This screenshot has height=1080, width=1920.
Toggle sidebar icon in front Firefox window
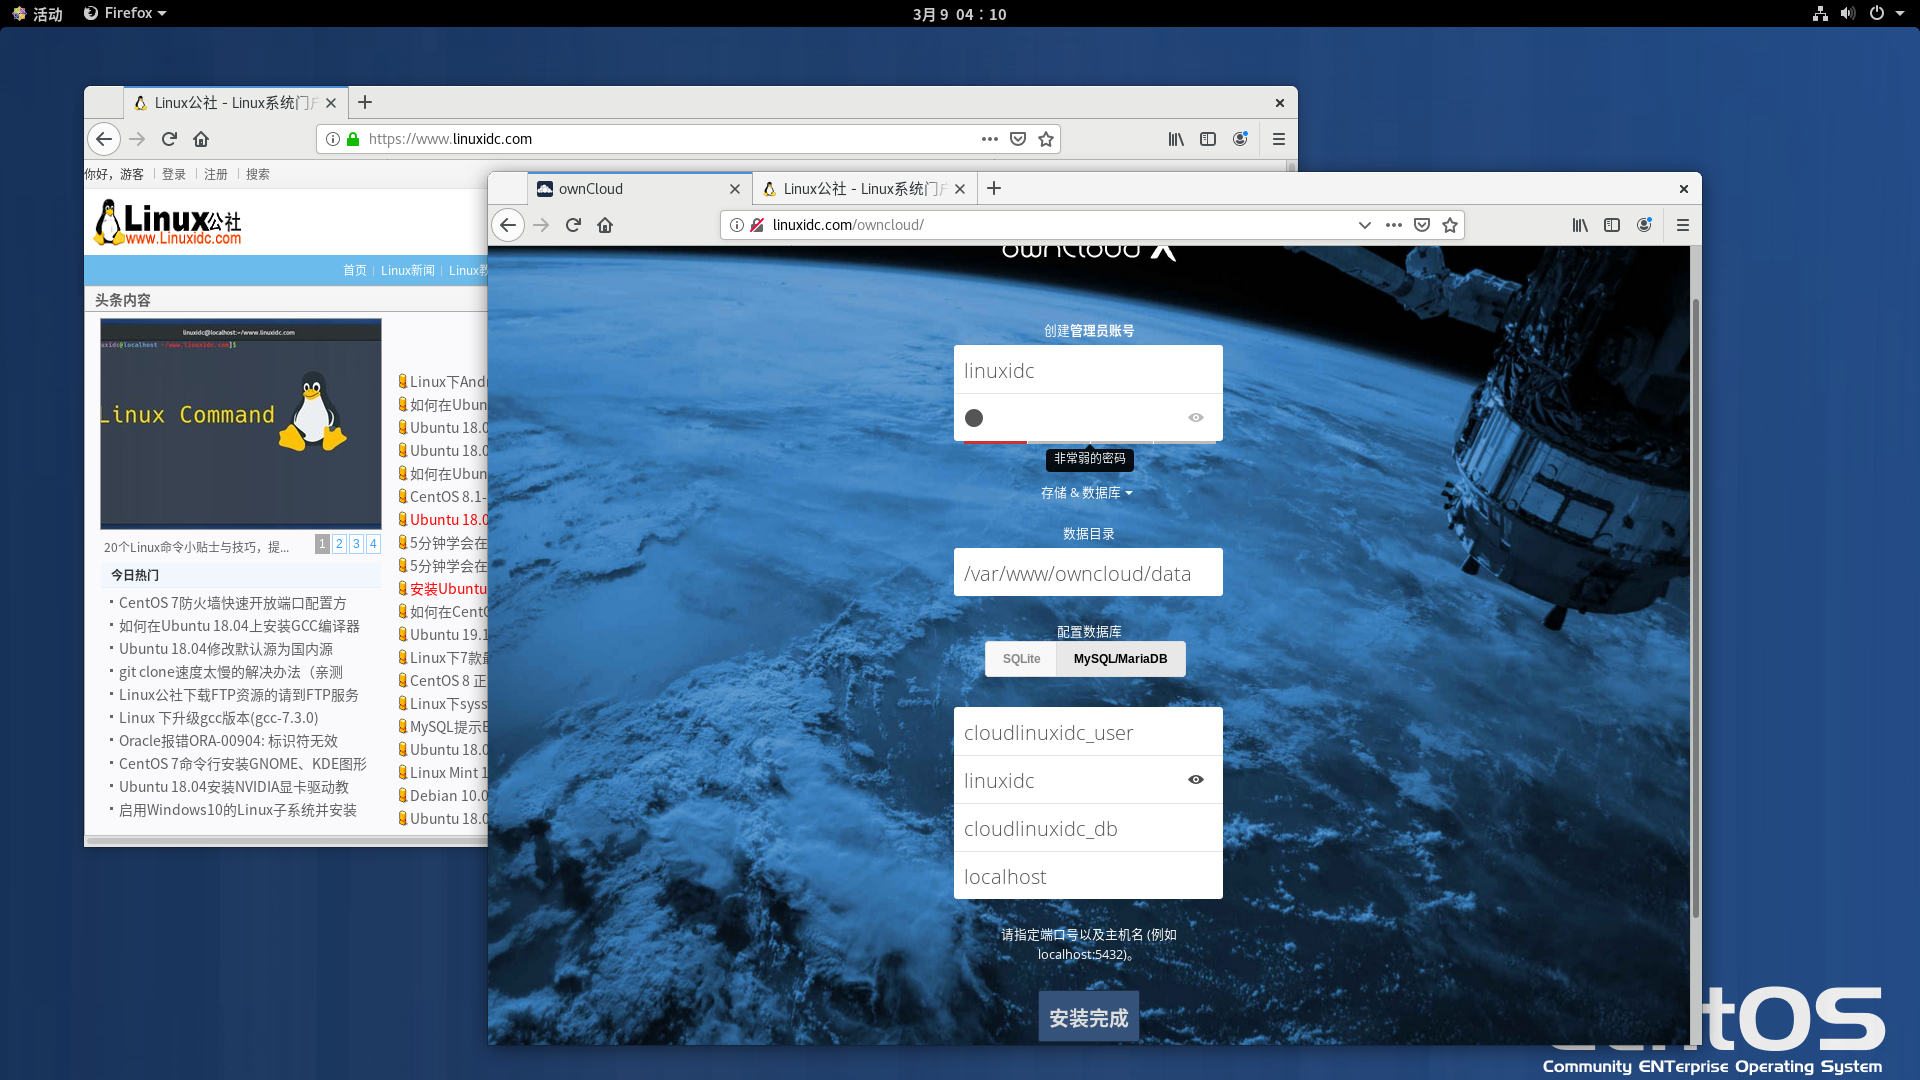[1612, 225]
